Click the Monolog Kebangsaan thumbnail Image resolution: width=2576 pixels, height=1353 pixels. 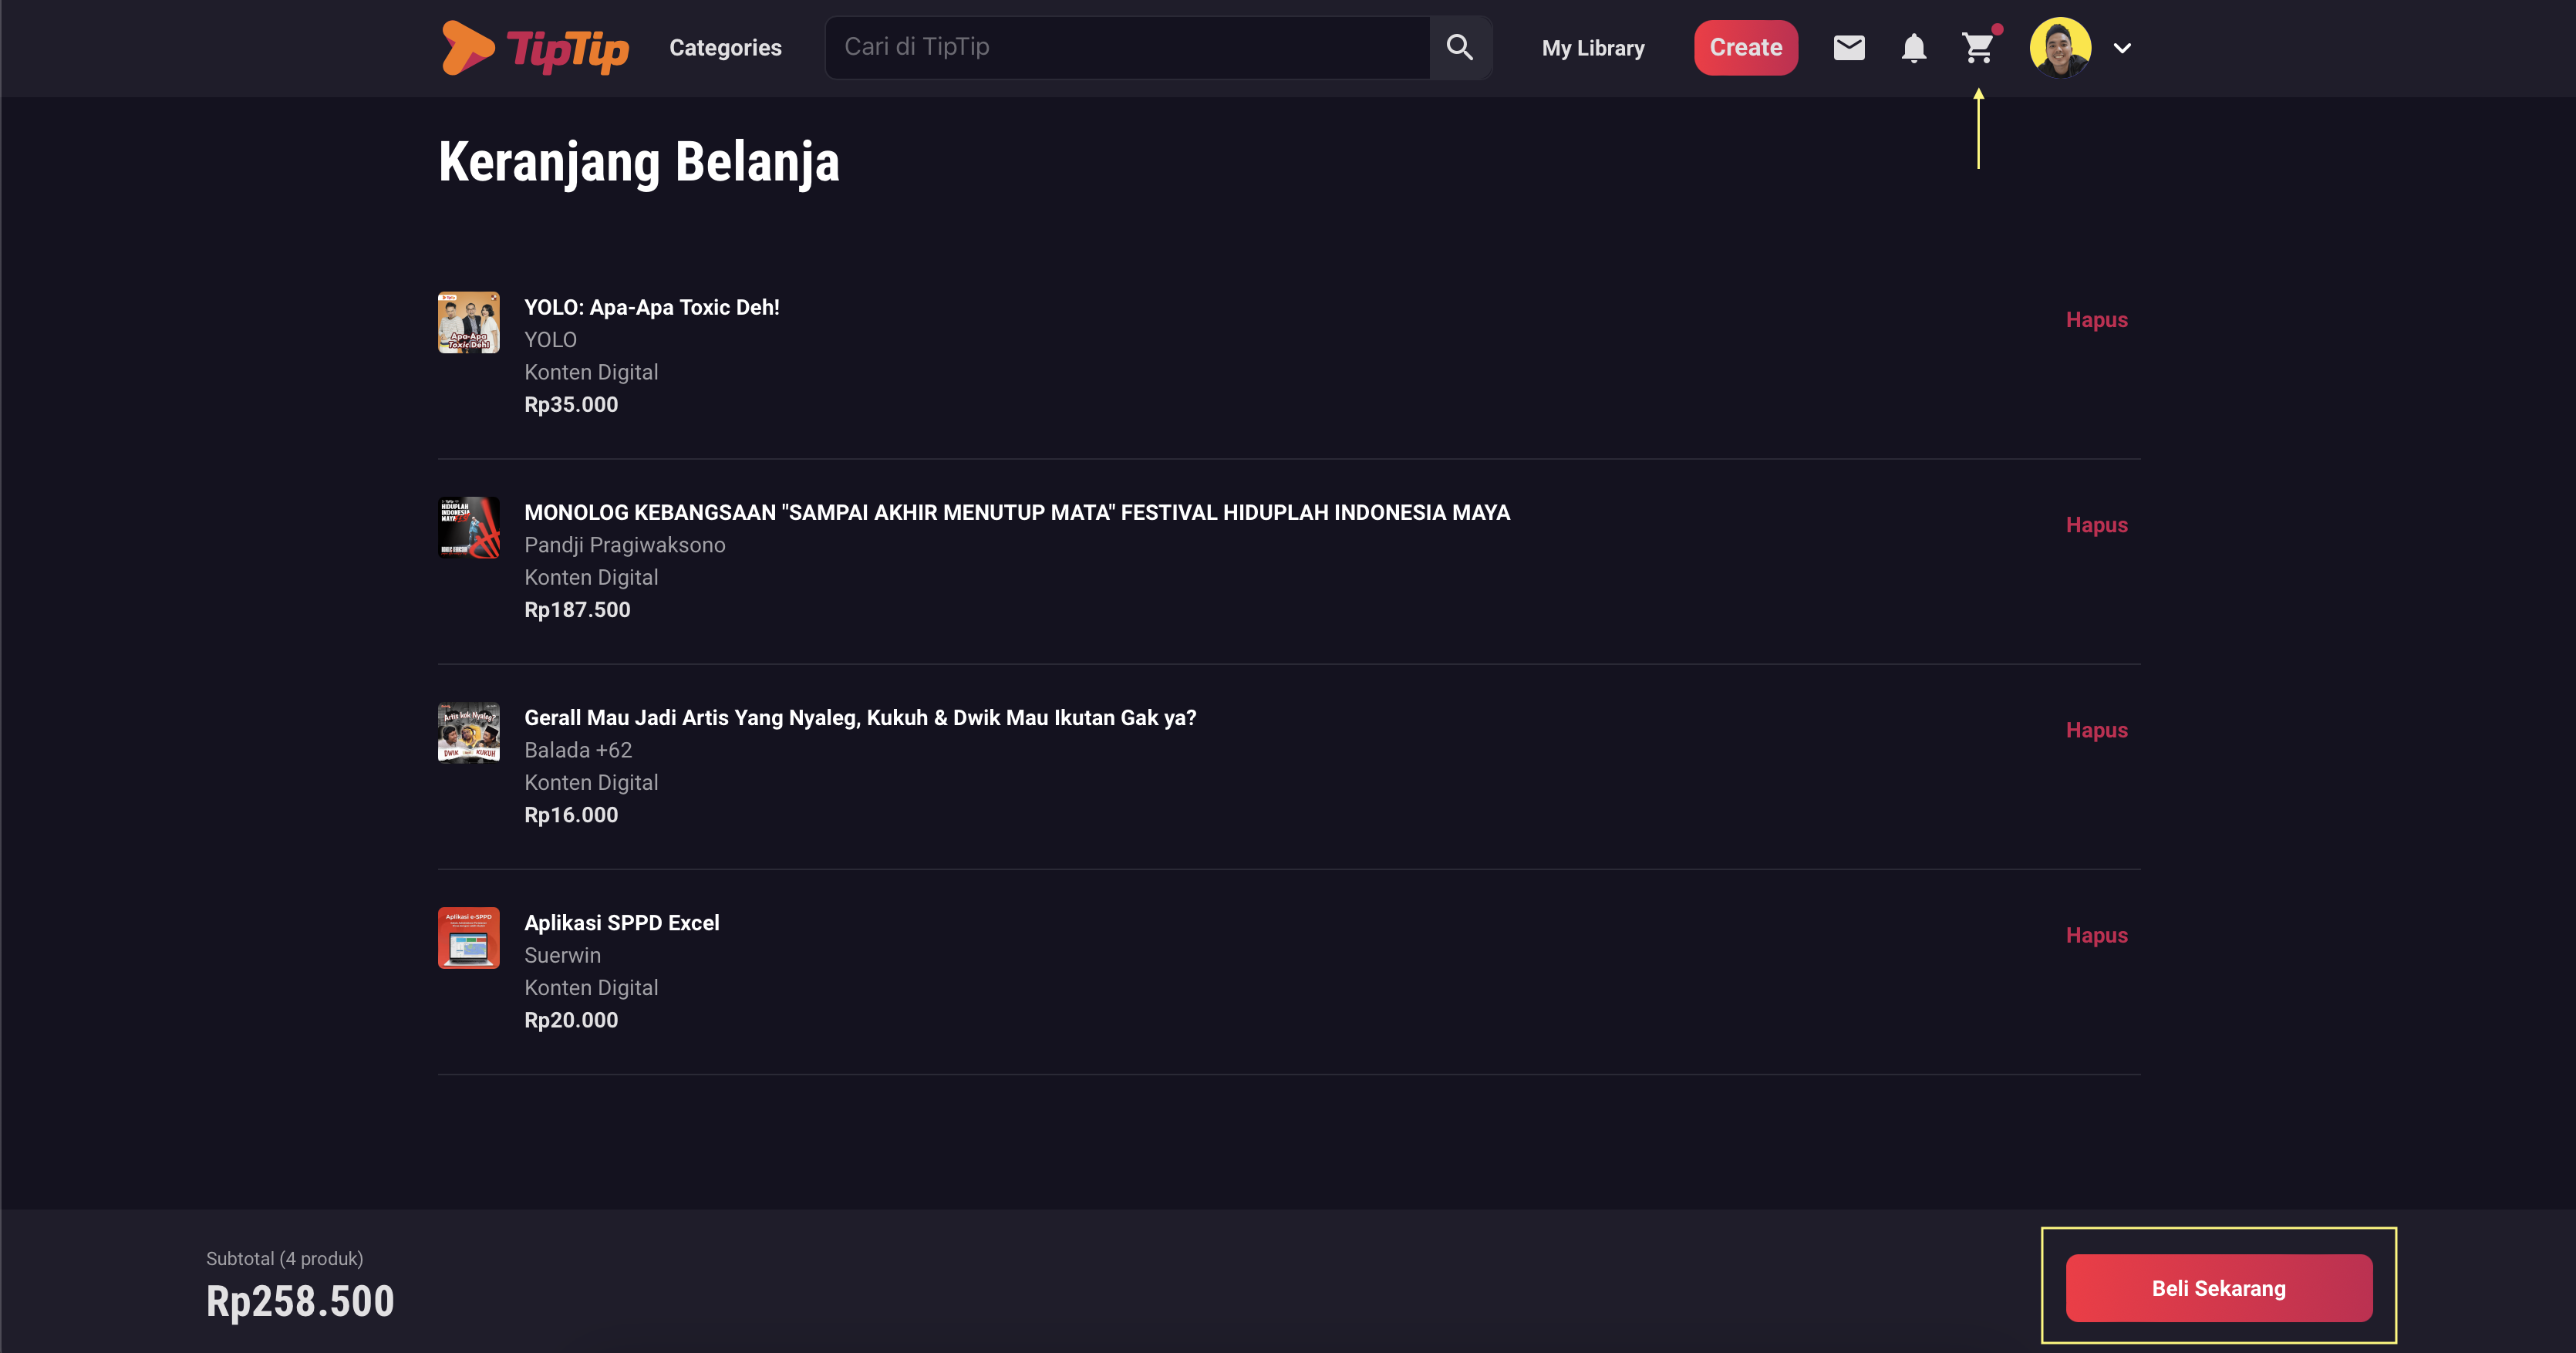coord(468,527)
